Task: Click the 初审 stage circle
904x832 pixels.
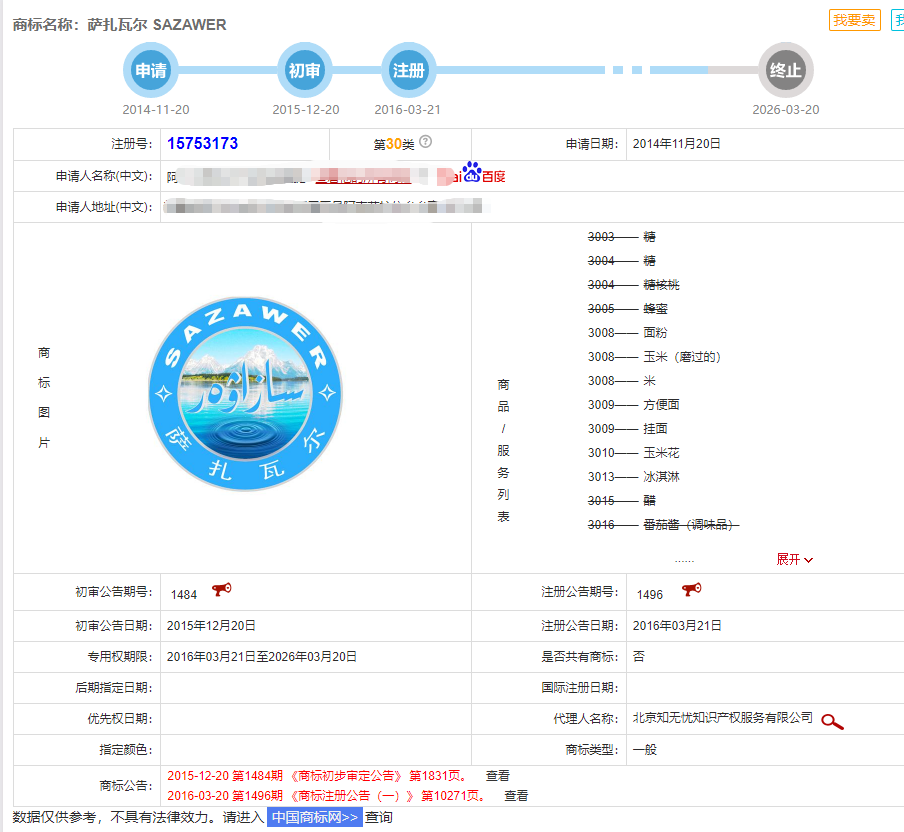Action: (x=304, y=70)
